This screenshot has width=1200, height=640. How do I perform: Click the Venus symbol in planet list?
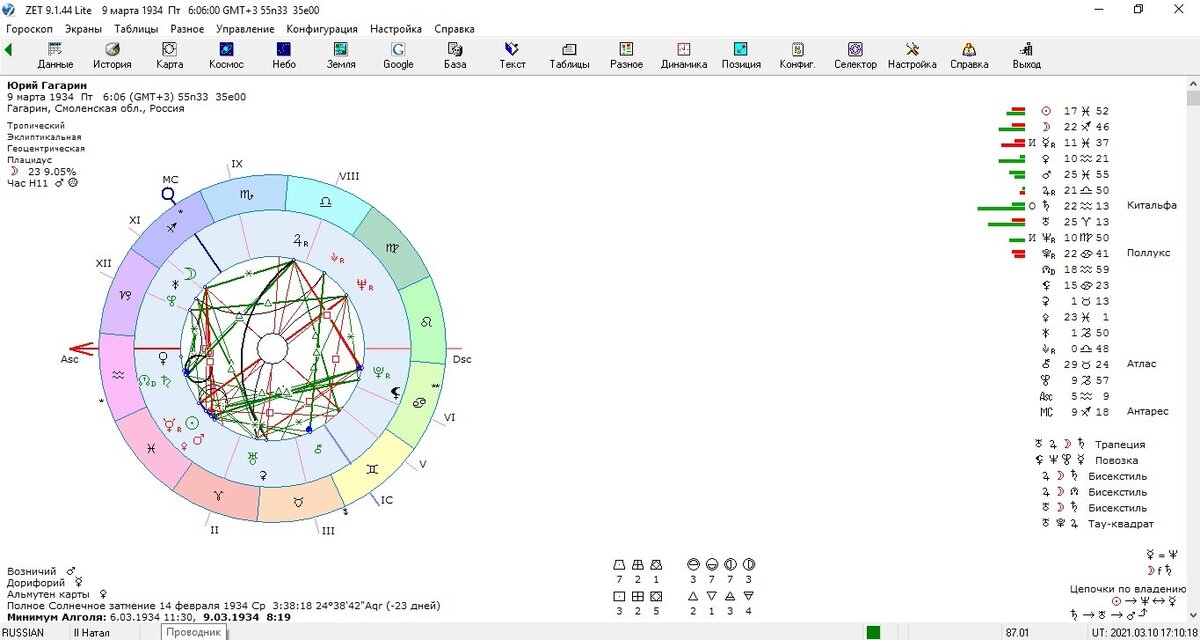click(x=1046, y=158)
